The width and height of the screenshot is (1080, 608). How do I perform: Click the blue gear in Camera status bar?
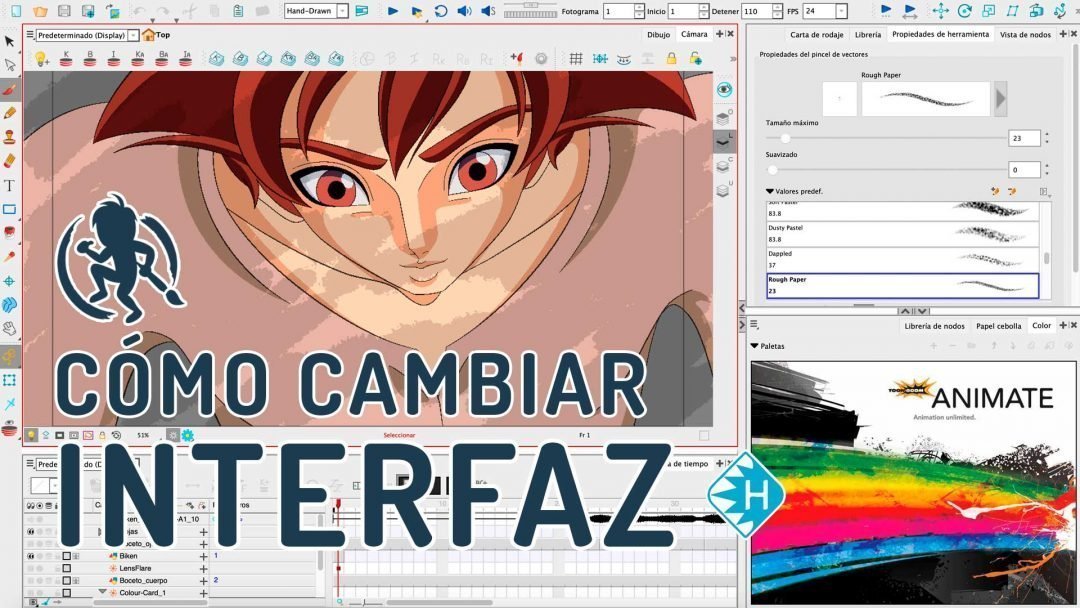coord(187,435)
